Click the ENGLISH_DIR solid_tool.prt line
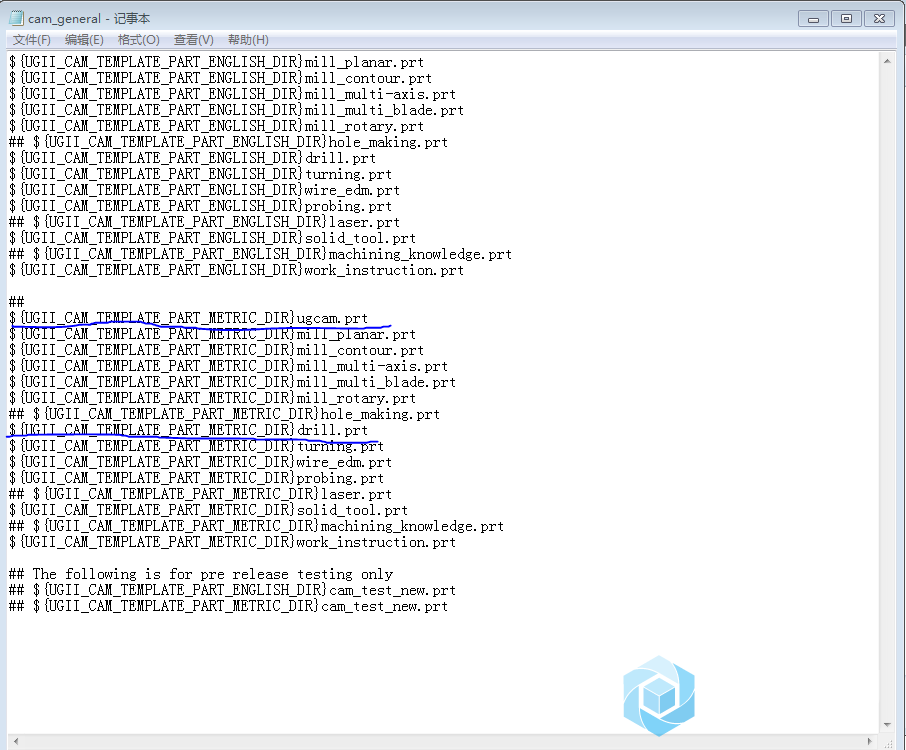The width and height of the screenshot is (906, 750). [x=213, y=238]
